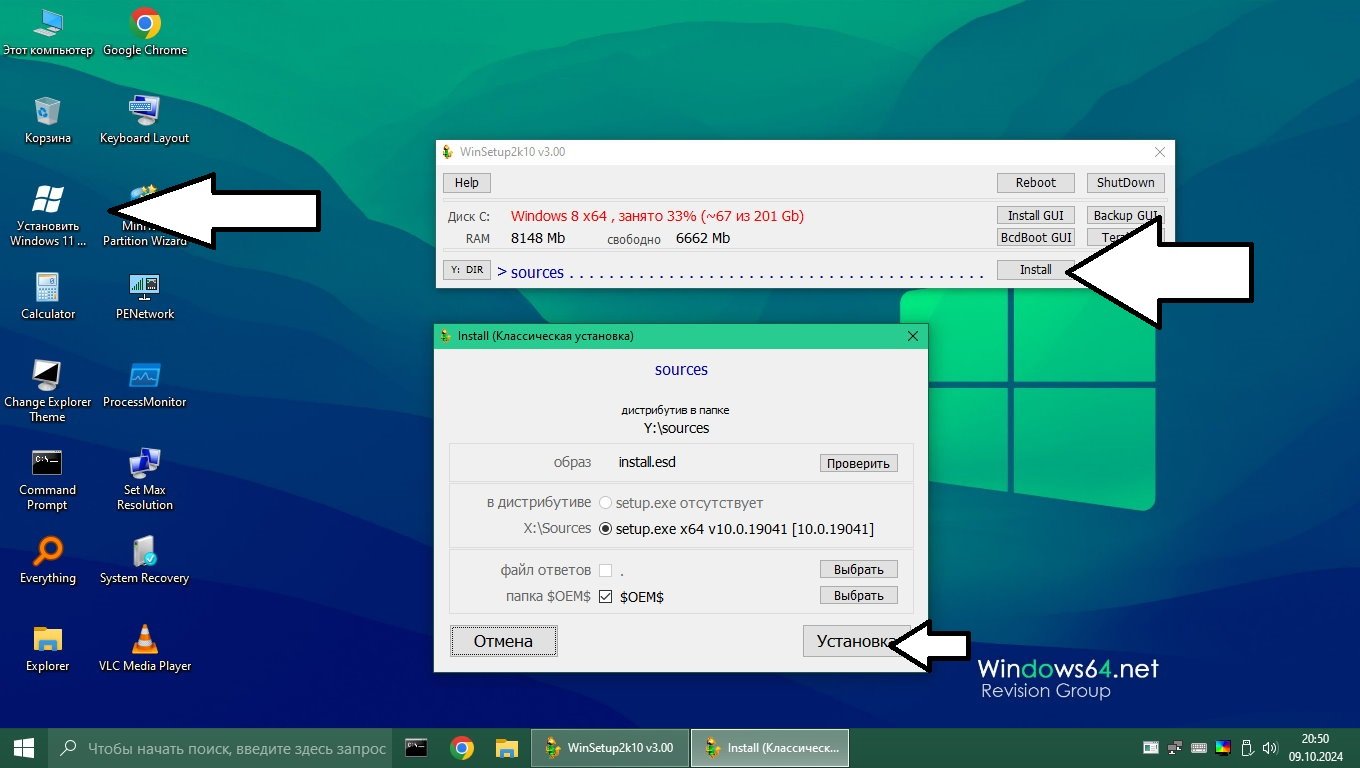This screenshot has width=1360, height=768.
Task: Launch Google Chrome from the desktop
Action: coord(146,24)
